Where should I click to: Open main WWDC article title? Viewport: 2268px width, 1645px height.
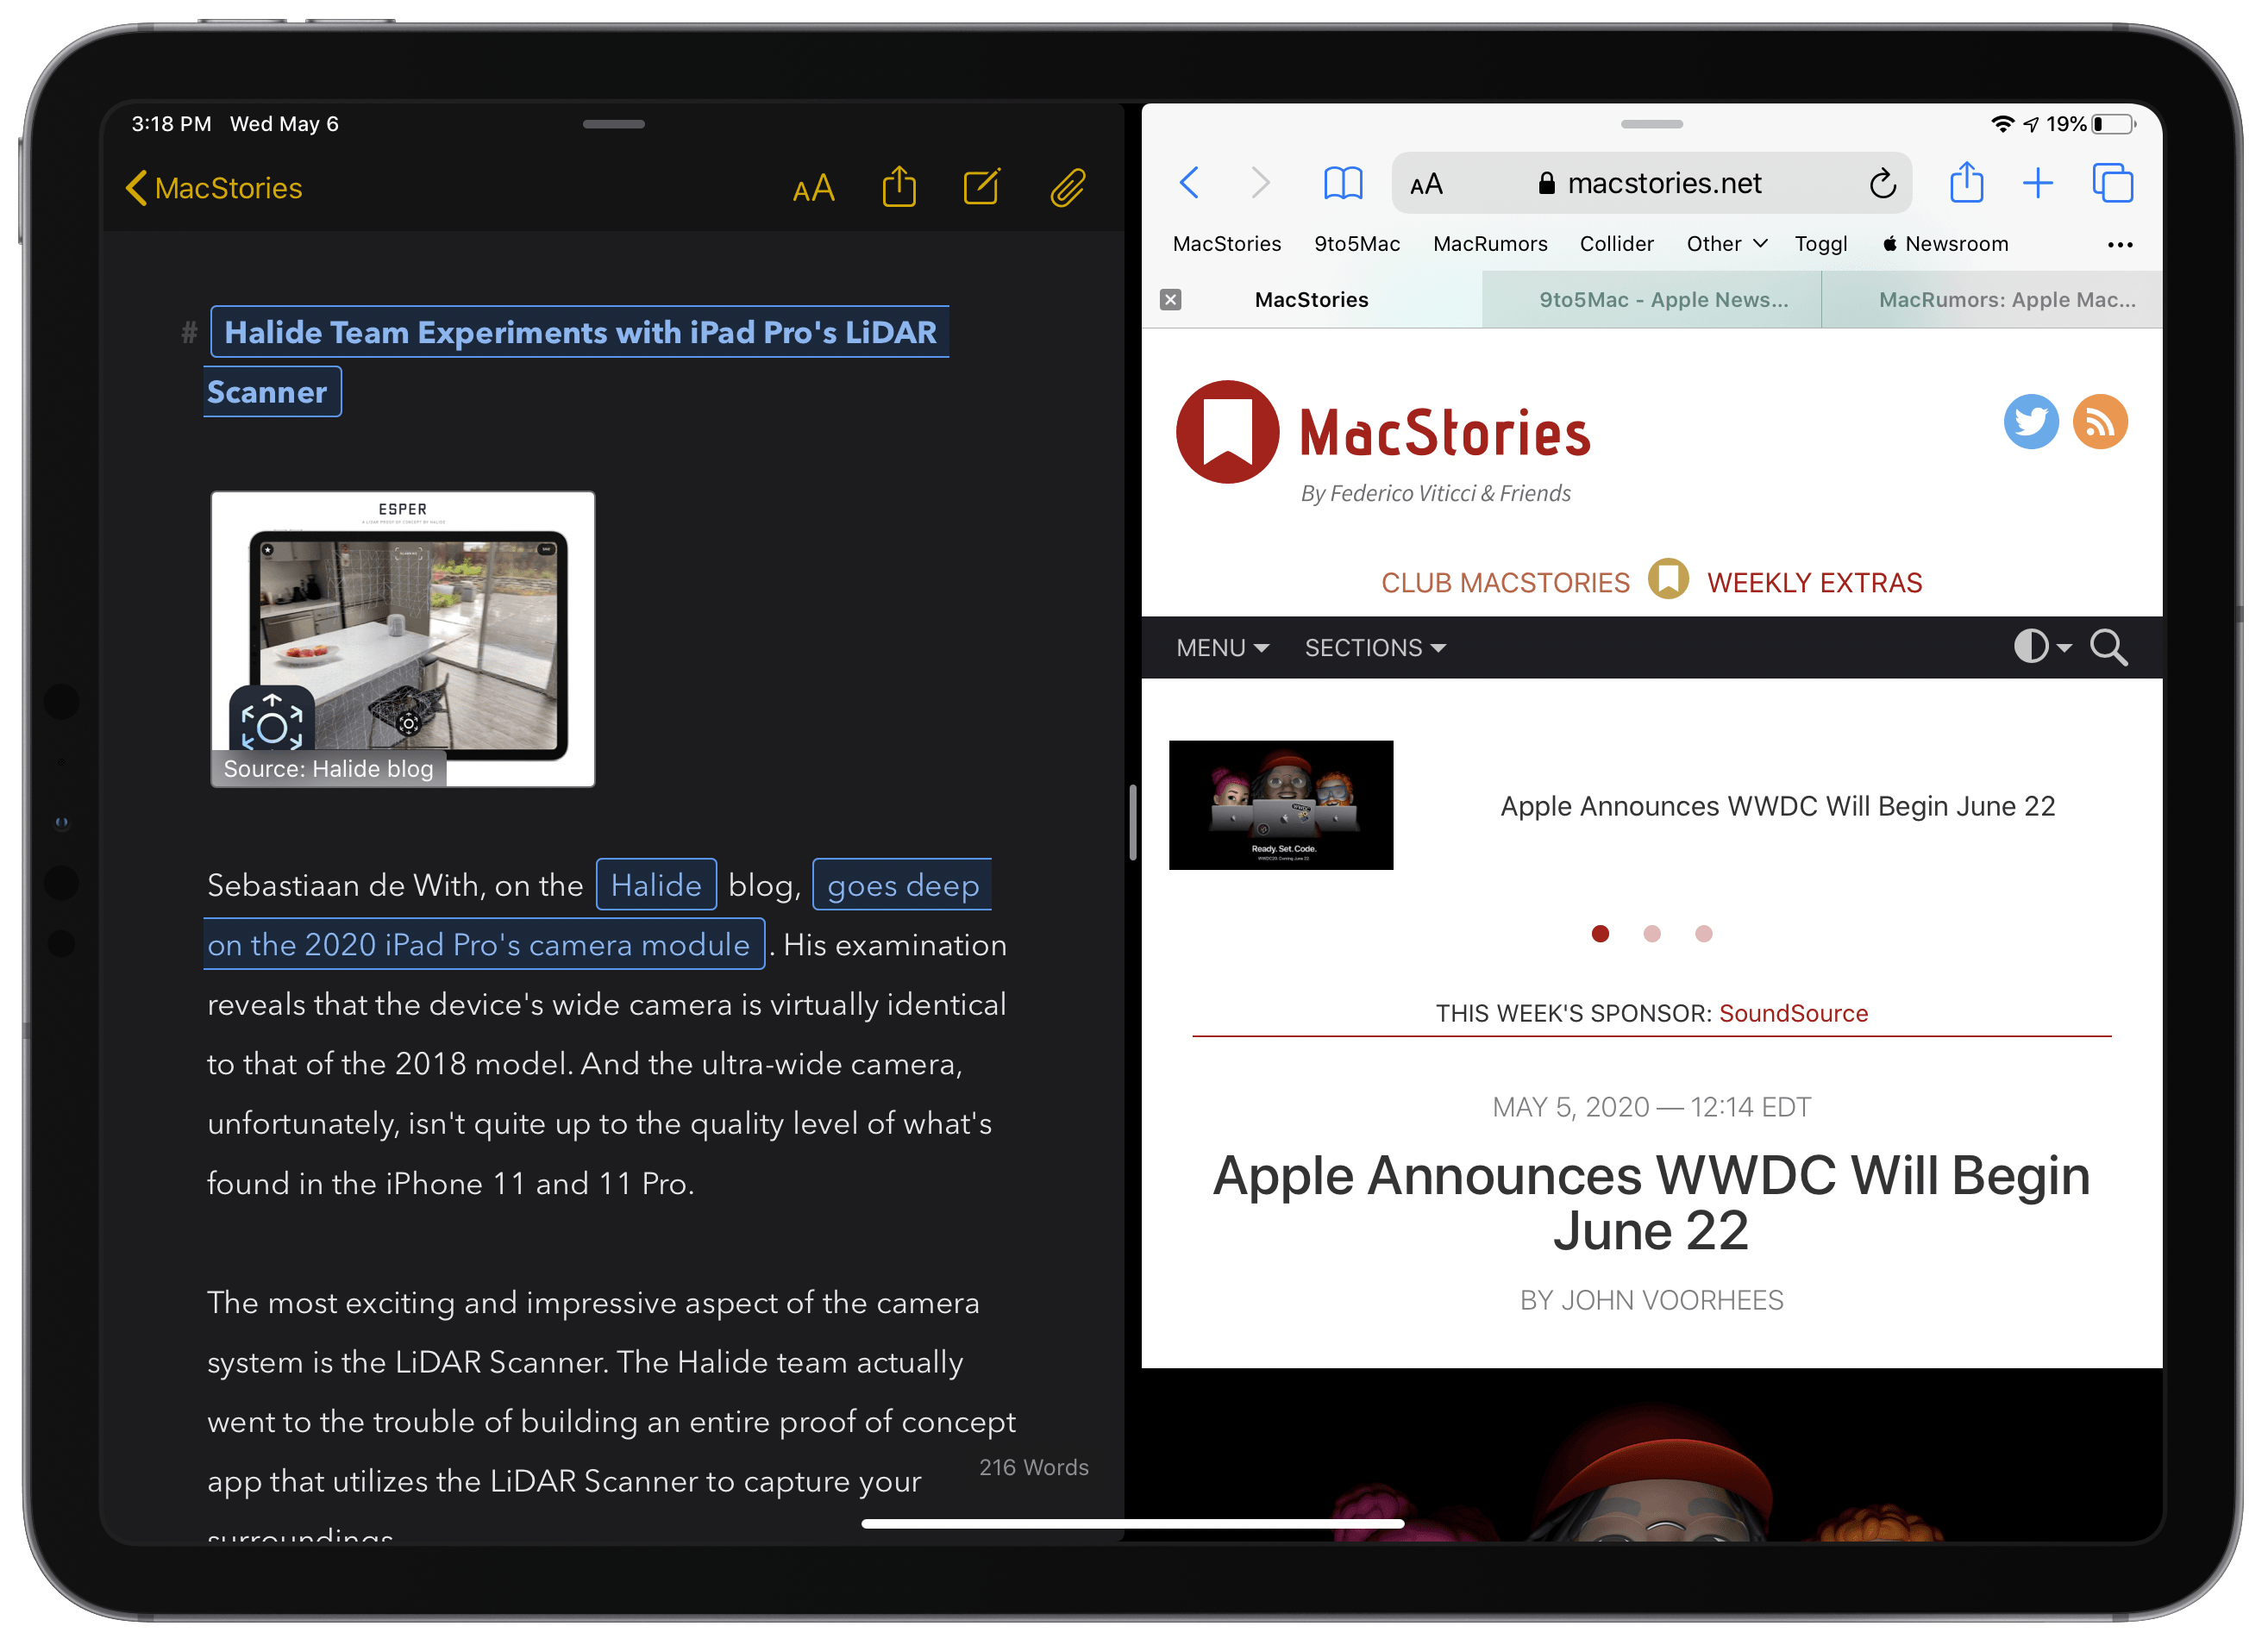pos(1651,1203)
